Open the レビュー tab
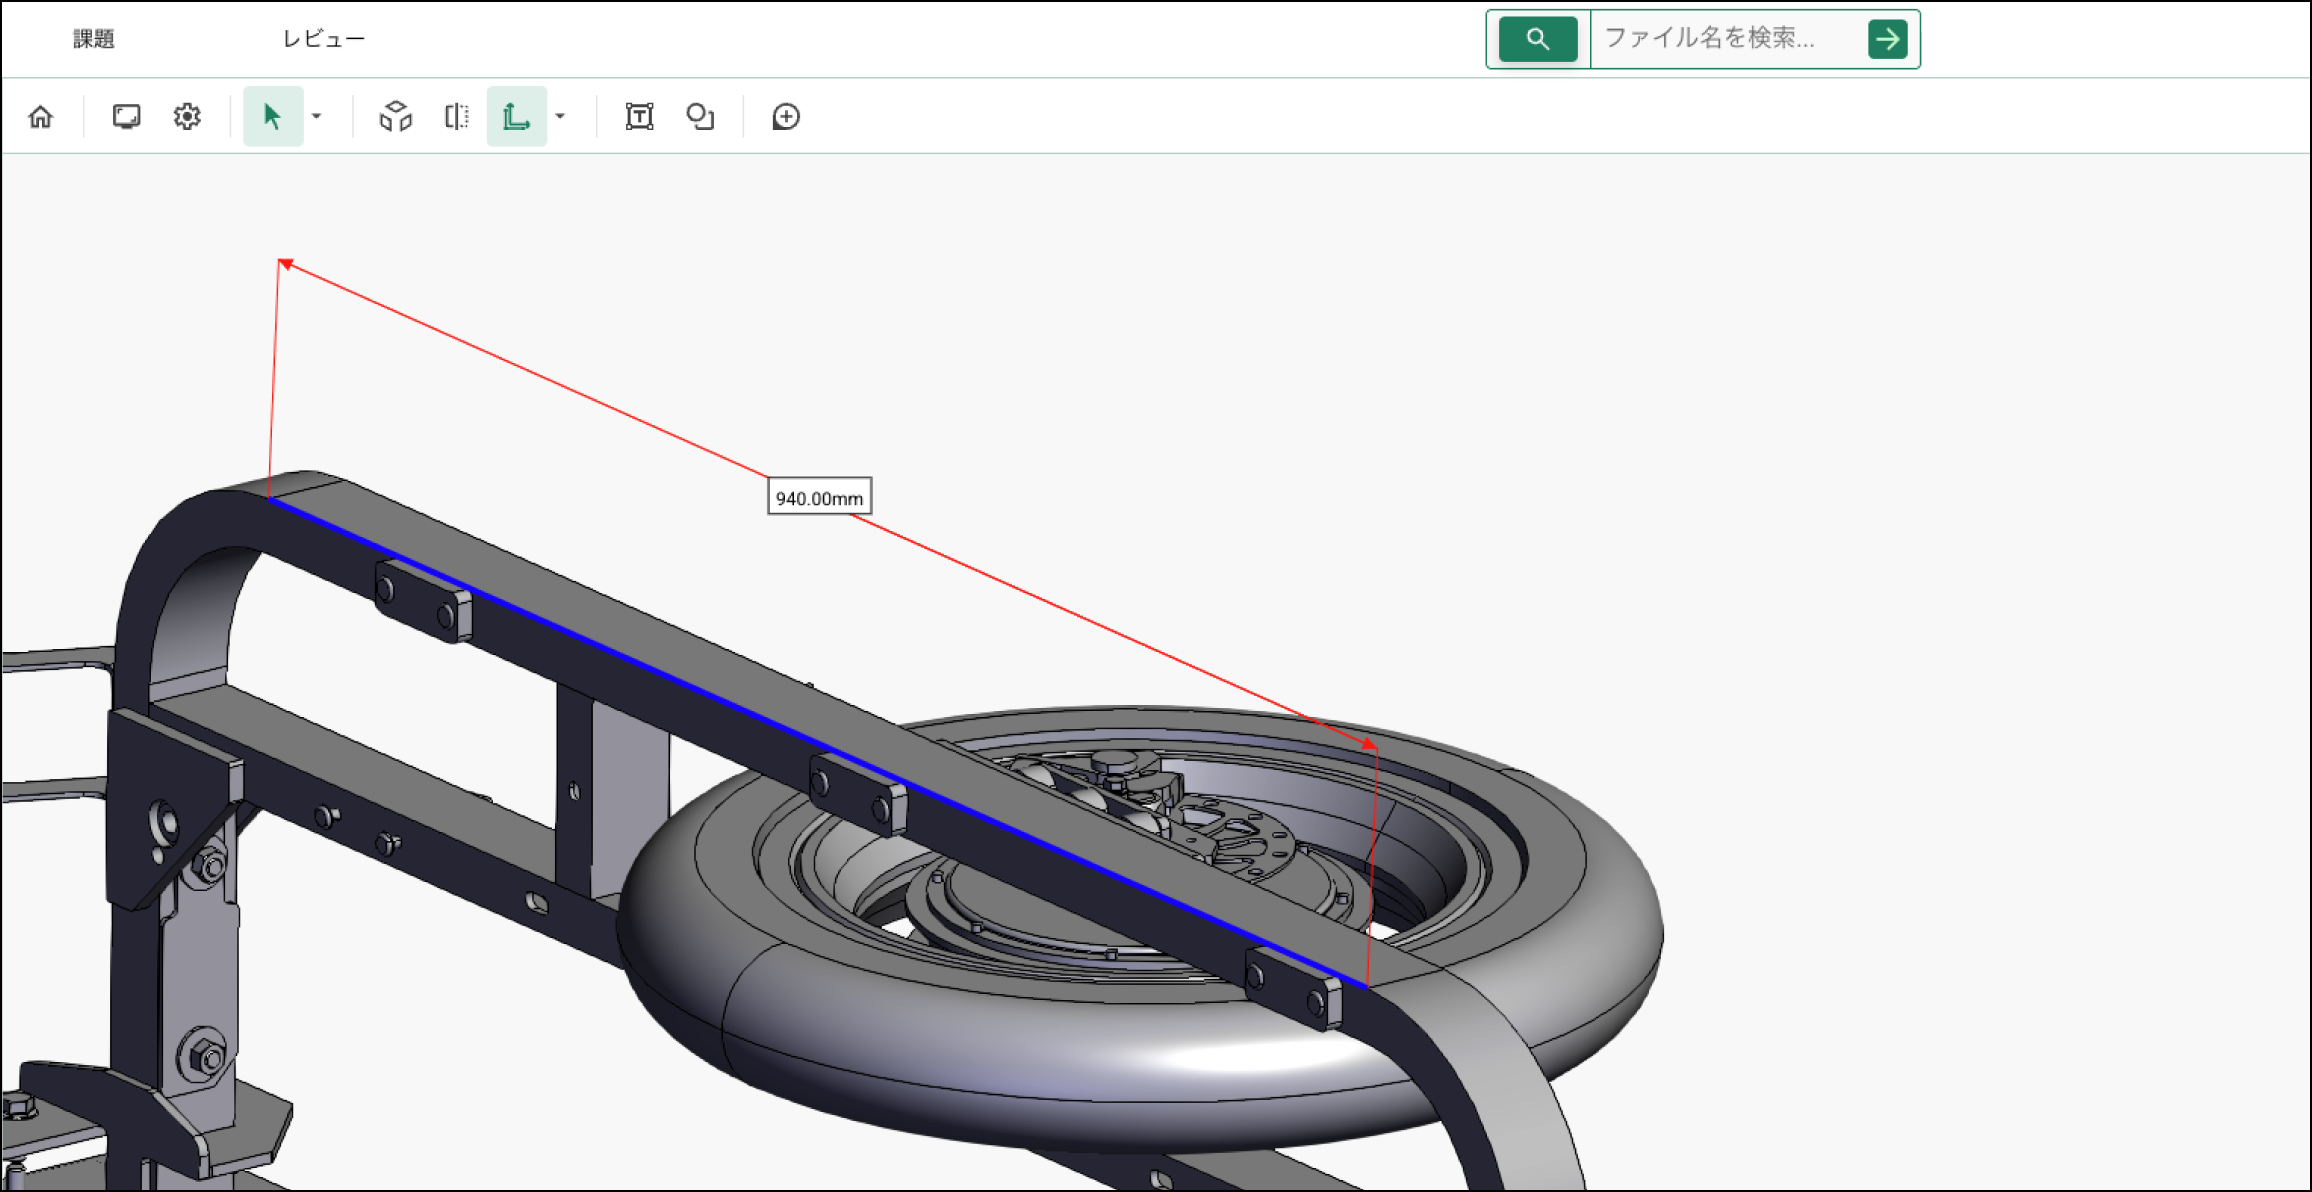Screen dimensions: 2312x1192 [x=323, y=39]
